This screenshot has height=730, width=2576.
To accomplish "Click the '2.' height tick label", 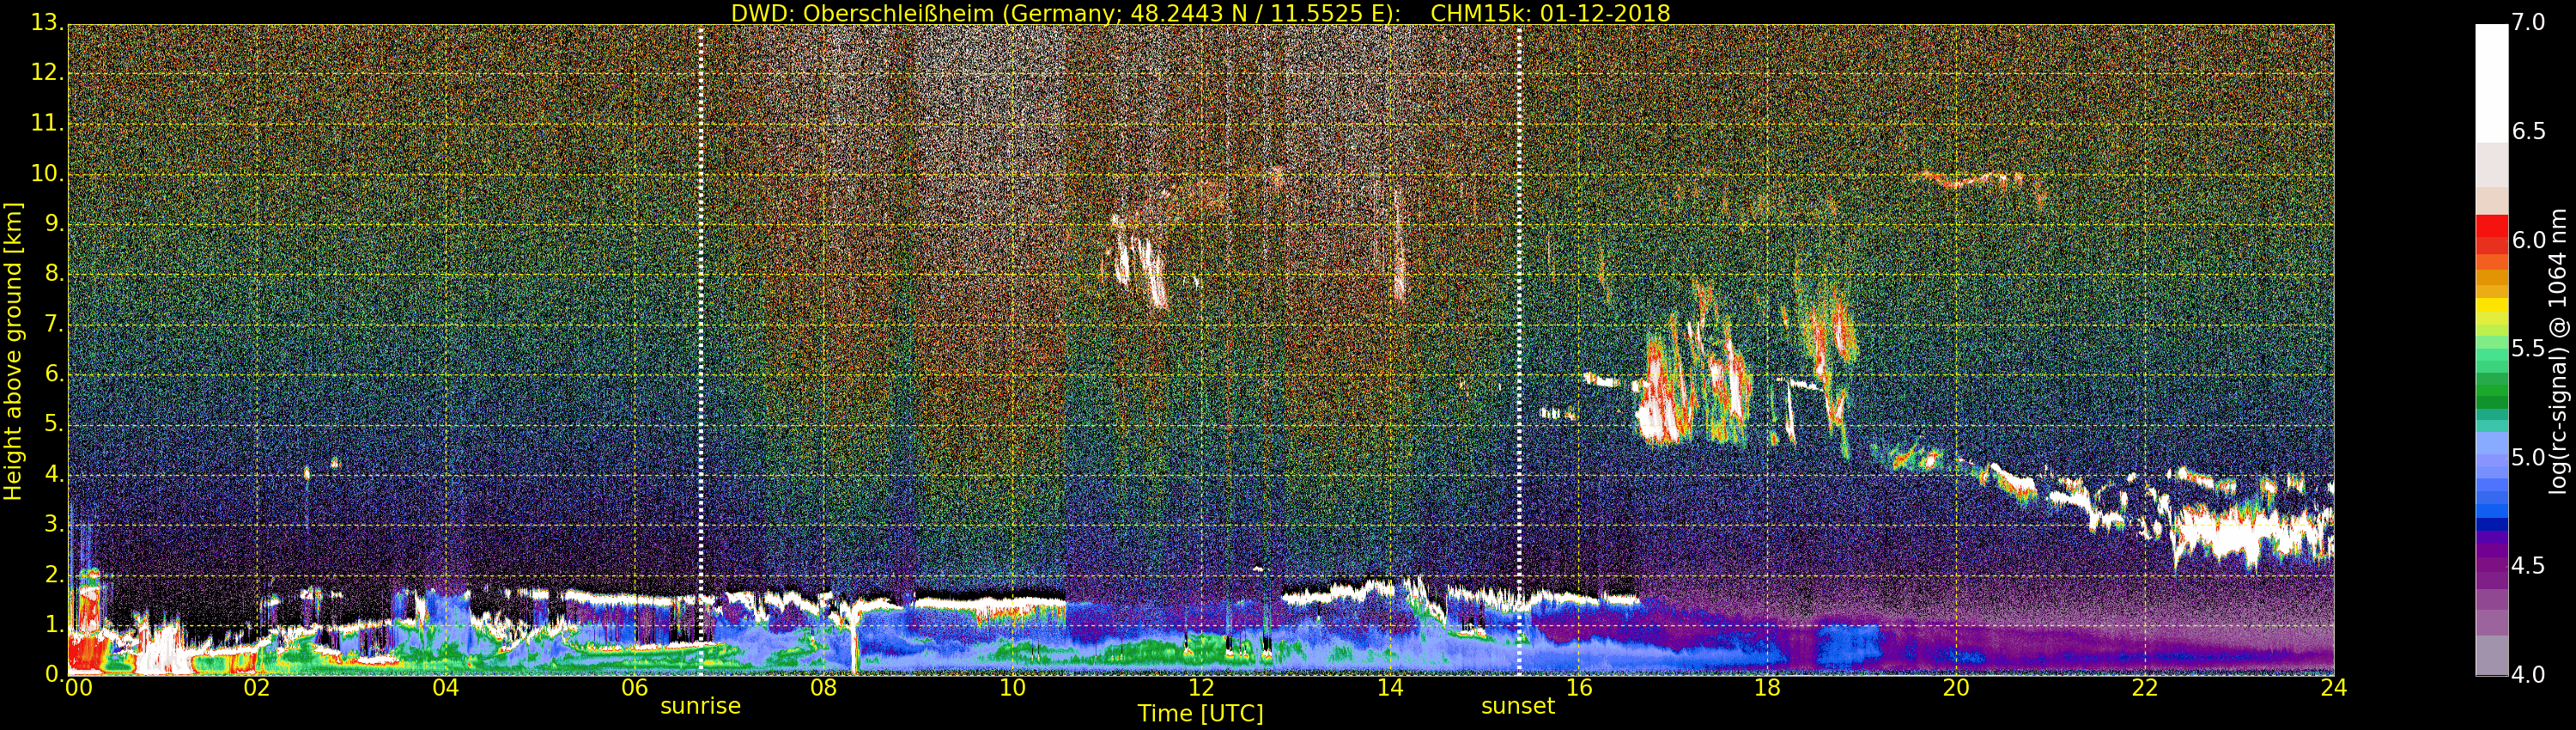I will (x=54, y=574).
